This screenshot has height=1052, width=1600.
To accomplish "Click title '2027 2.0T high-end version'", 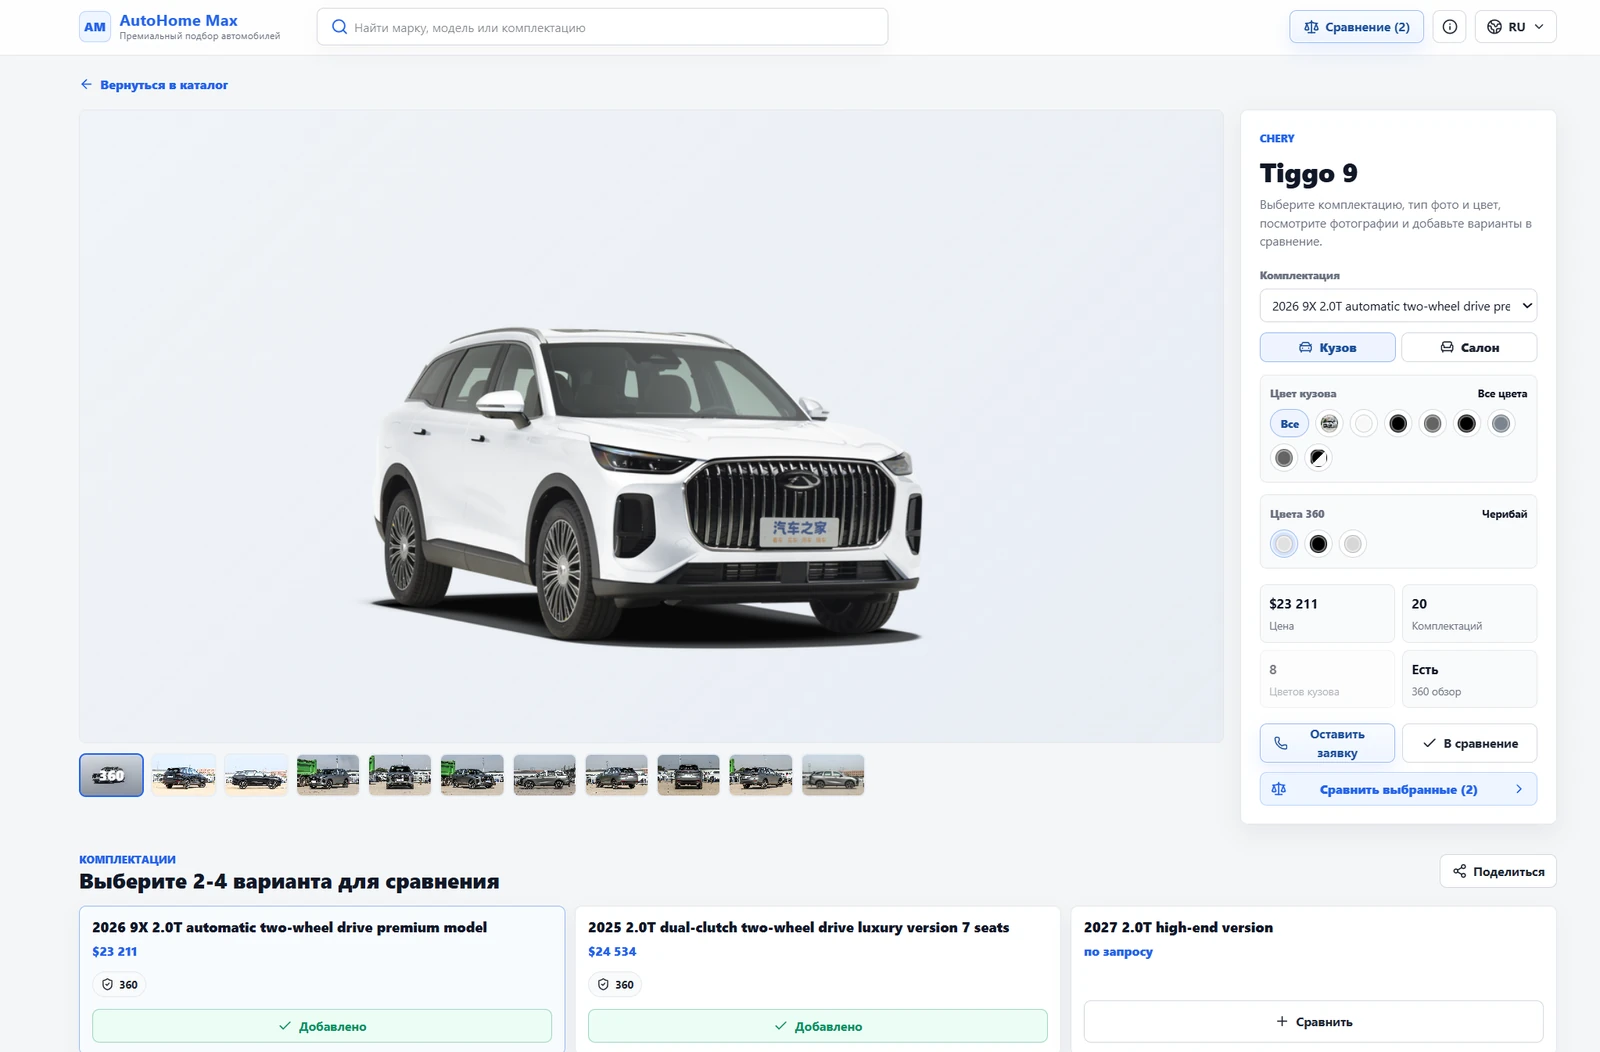I will [1178, 927].
